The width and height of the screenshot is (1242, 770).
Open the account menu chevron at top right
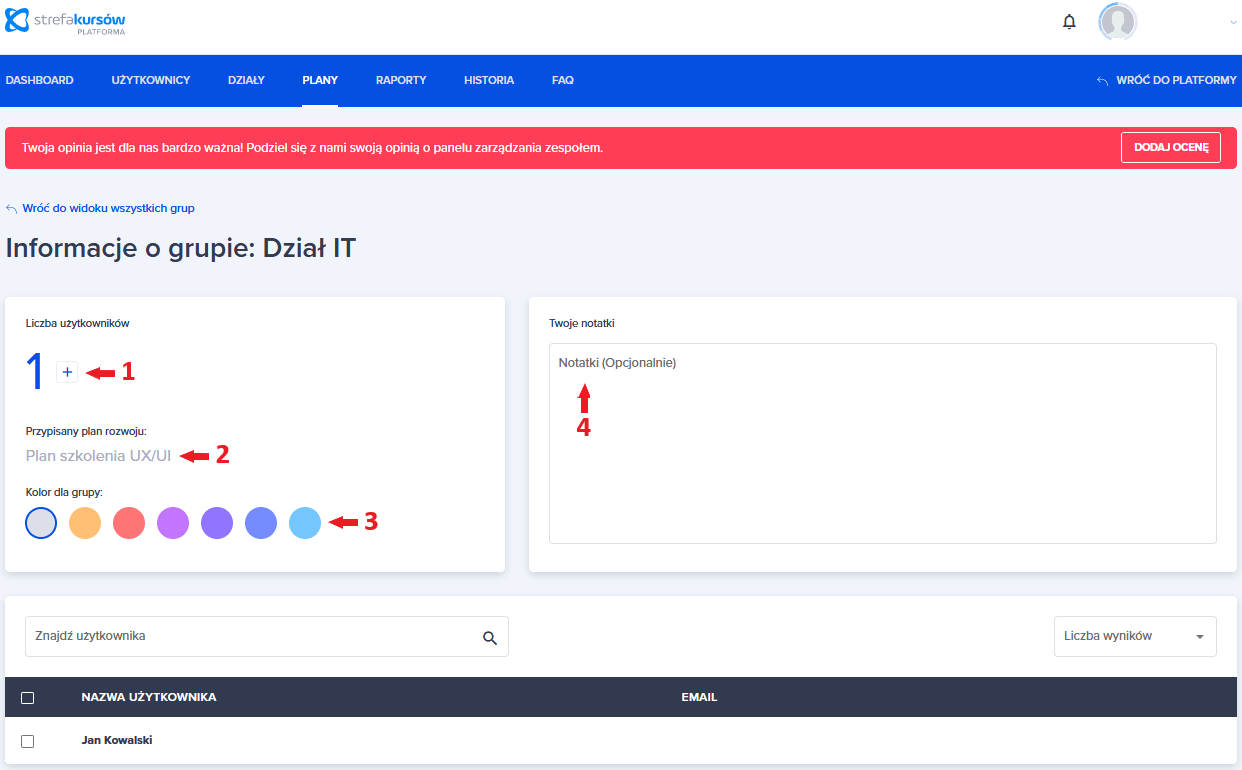(1233, 22)
